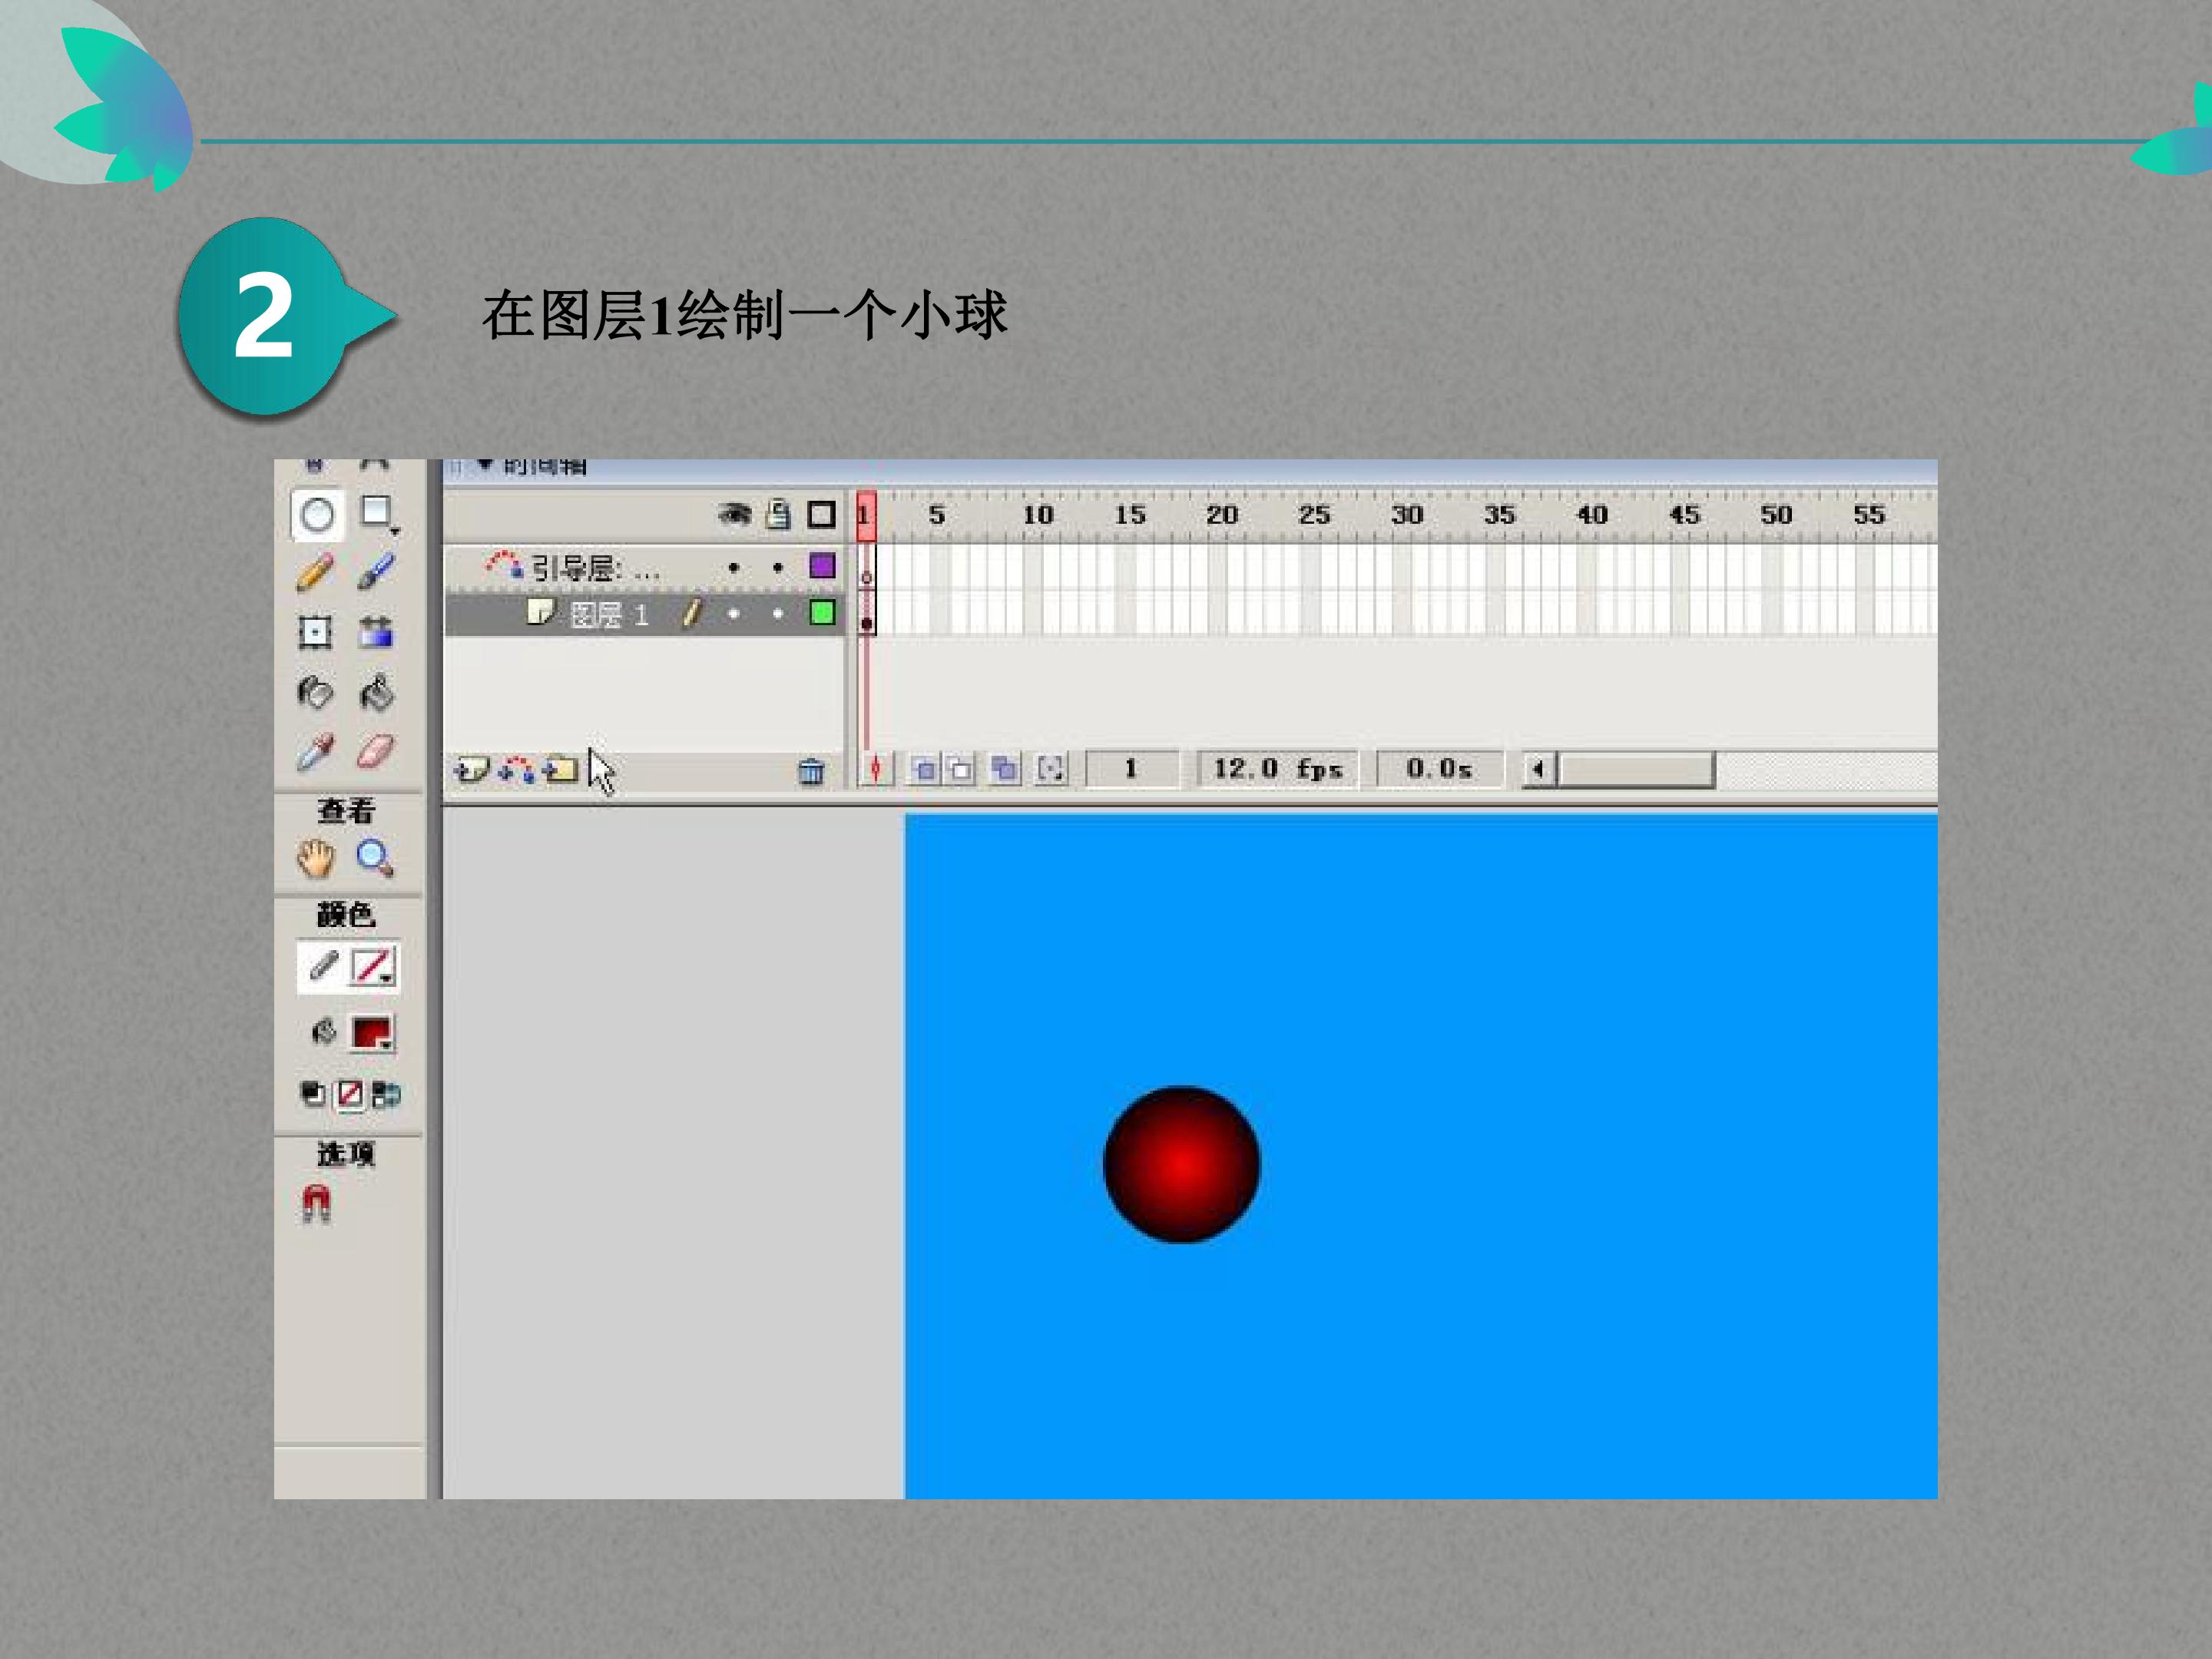Select the Paint Bucket tool
2212x1659 pixels.
[376, 692]
